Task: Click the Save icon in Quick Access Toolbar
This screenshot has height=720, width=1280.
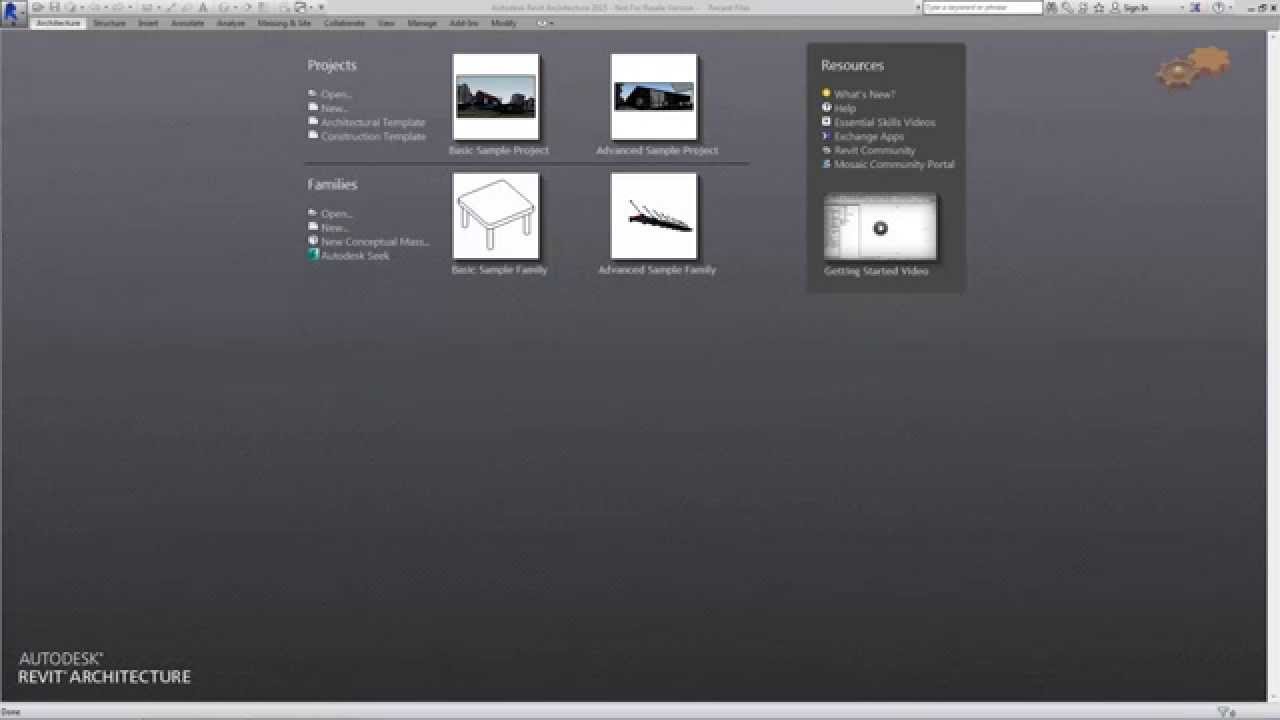Action: coord(54,7)
